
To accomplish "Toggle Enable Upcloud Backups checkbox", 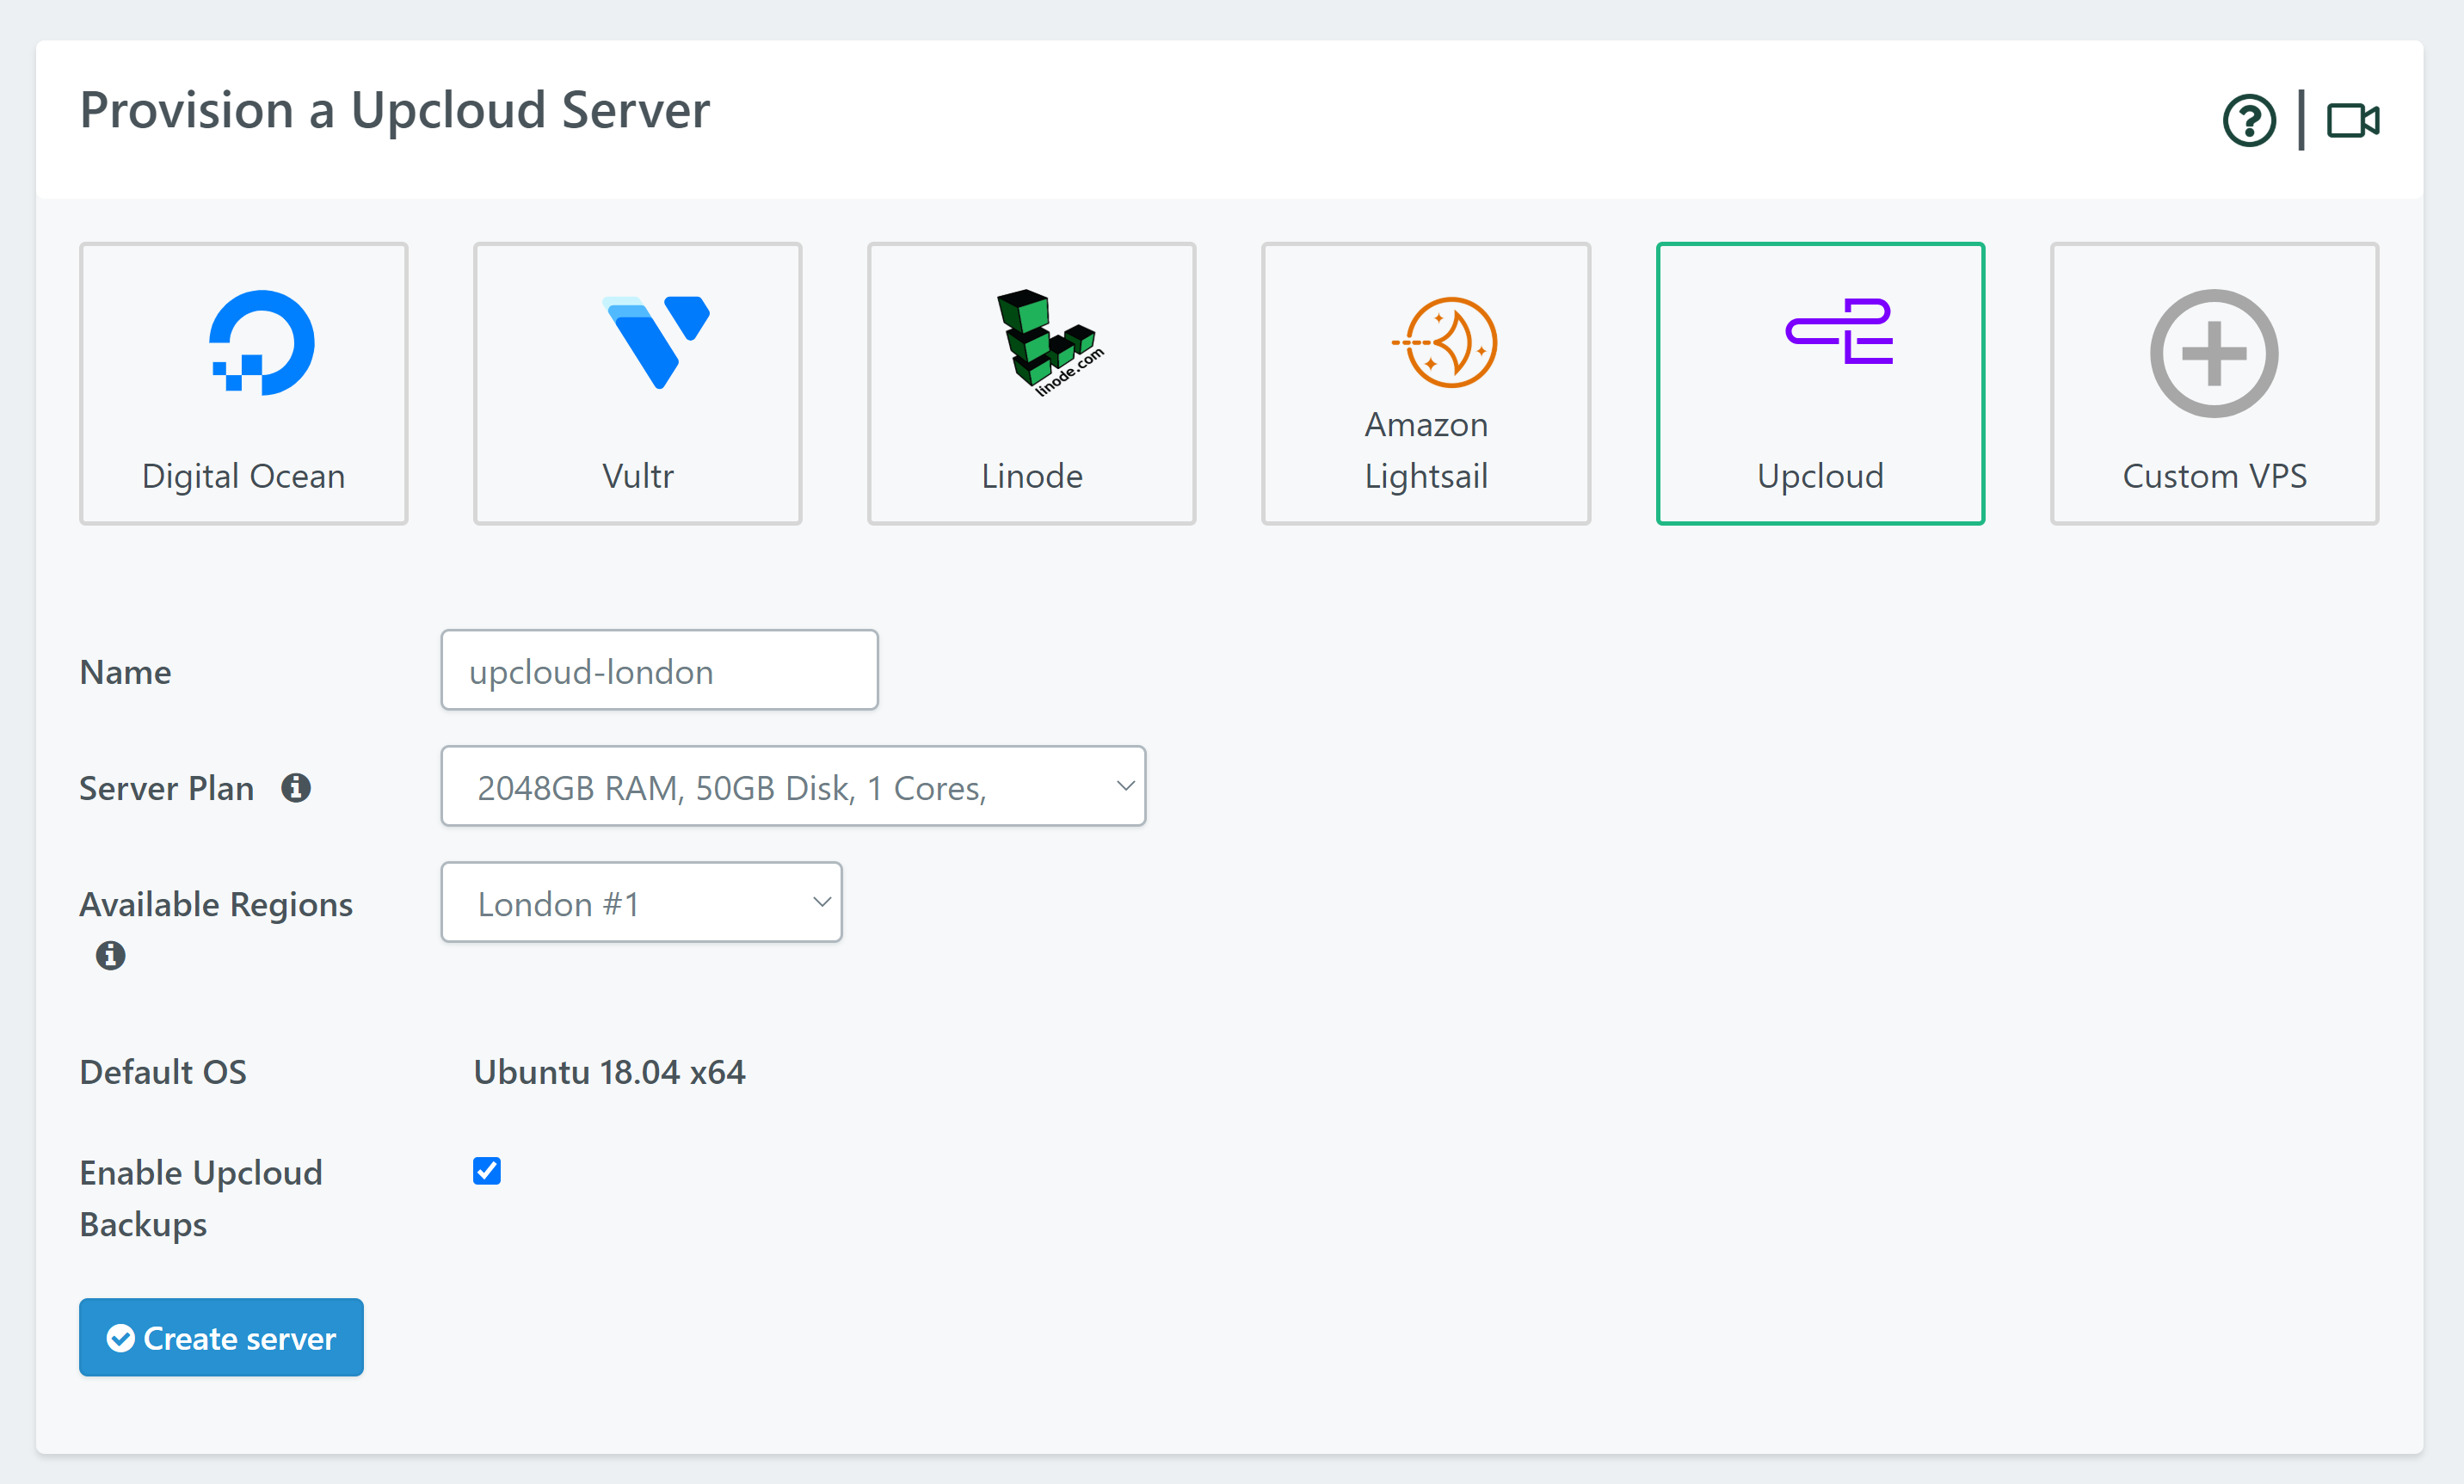I will (x=487, y=1171).
